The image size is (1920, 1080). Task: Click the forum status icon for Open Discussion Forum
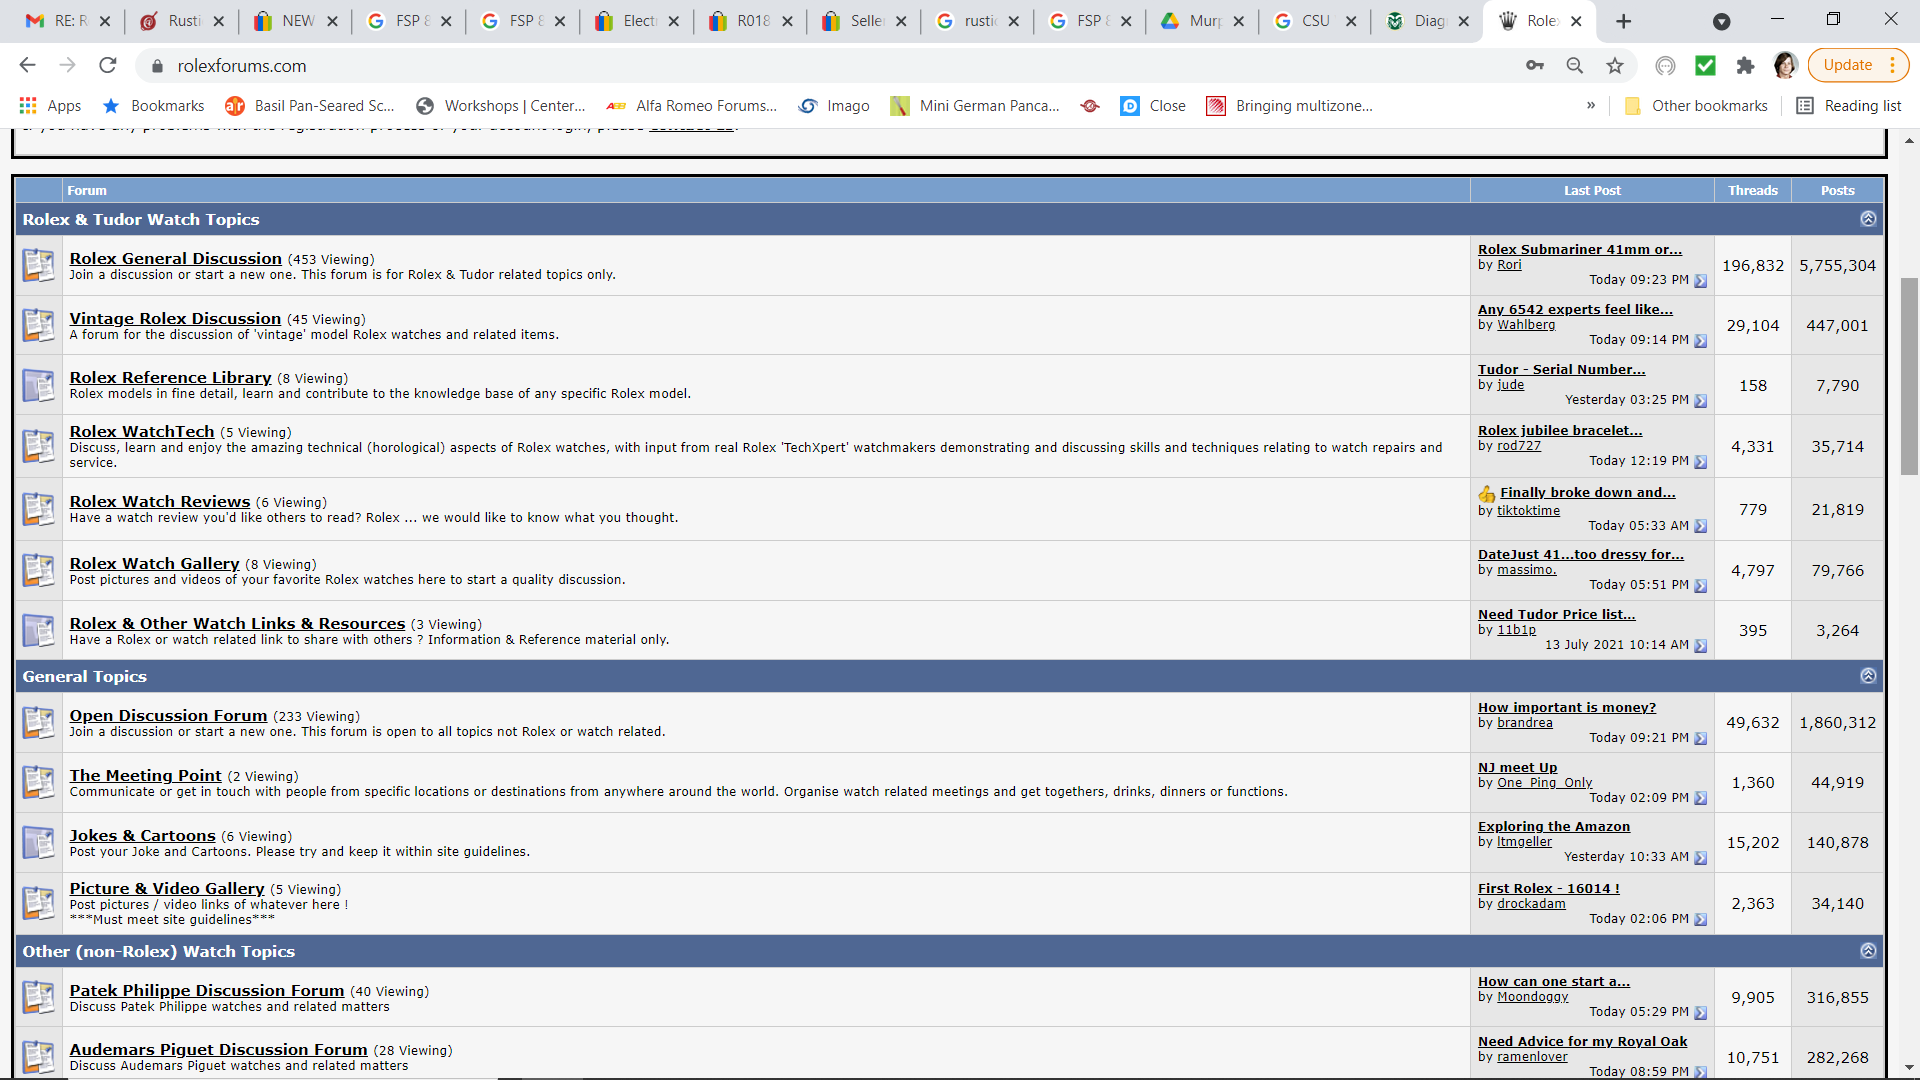[x=39, y=722]
